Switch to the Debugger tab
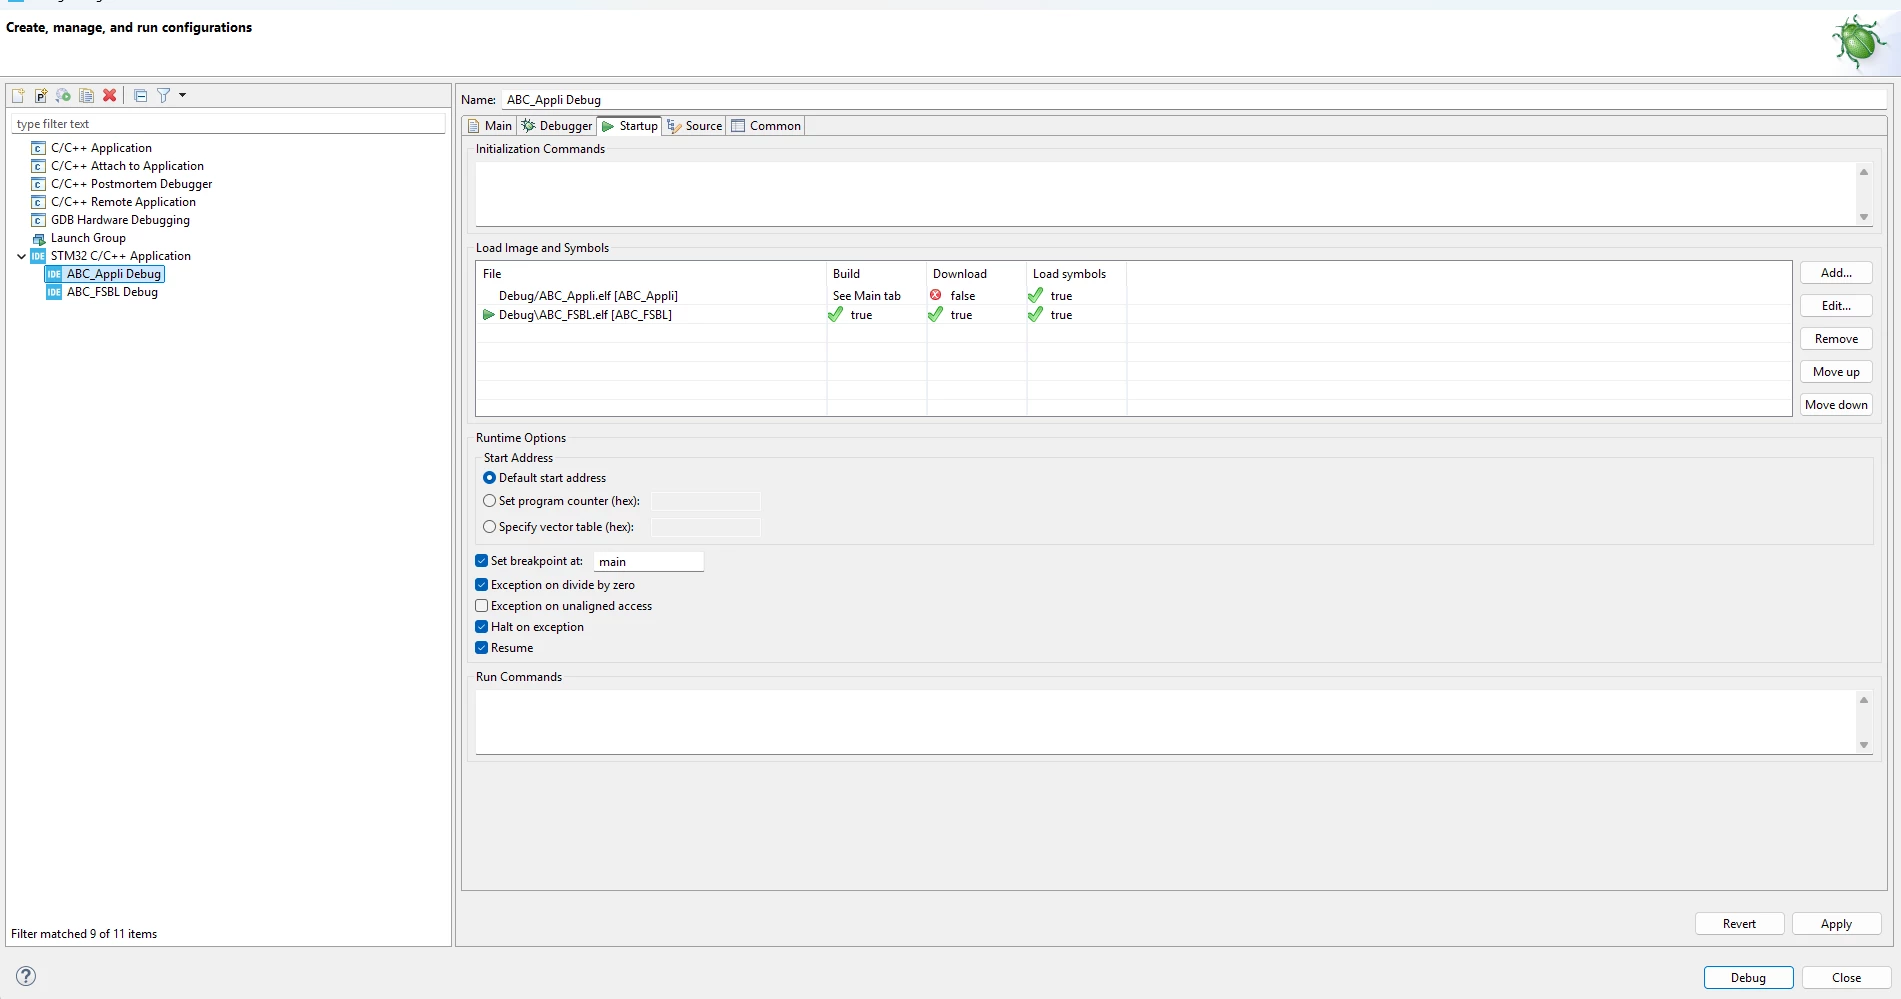The width and height of the screenshot is (1901, 999). (x=557, y=126)
